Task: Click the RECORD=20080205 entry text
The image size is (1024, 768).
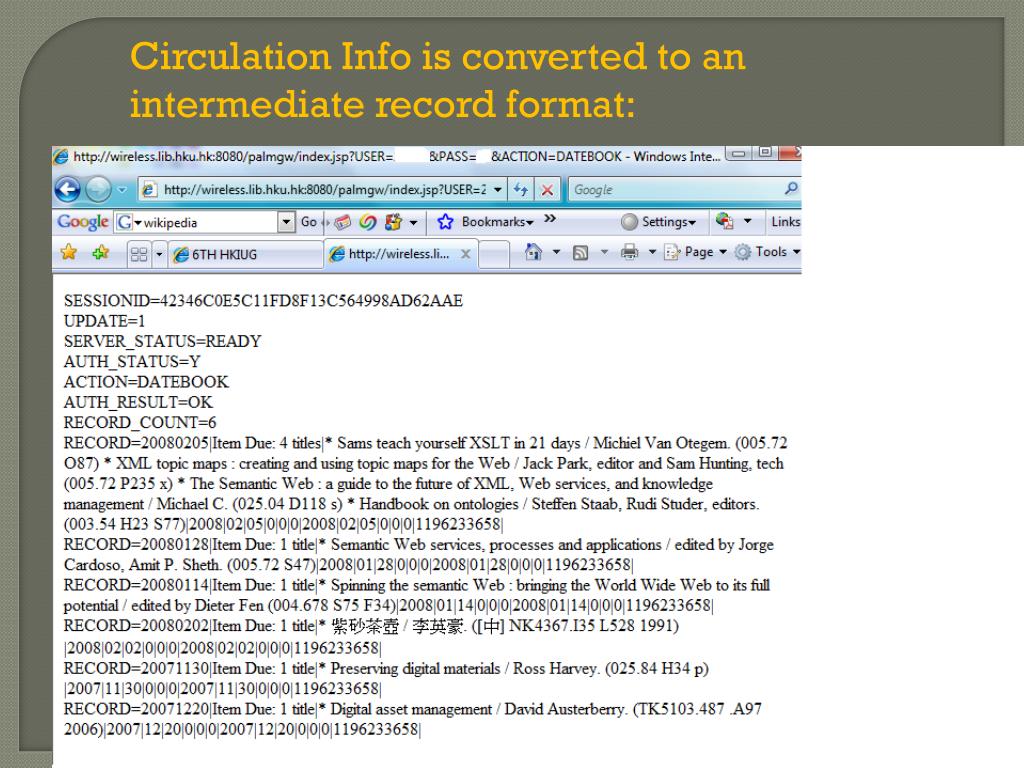Action: pyautogui.click(x=425, y=484)
